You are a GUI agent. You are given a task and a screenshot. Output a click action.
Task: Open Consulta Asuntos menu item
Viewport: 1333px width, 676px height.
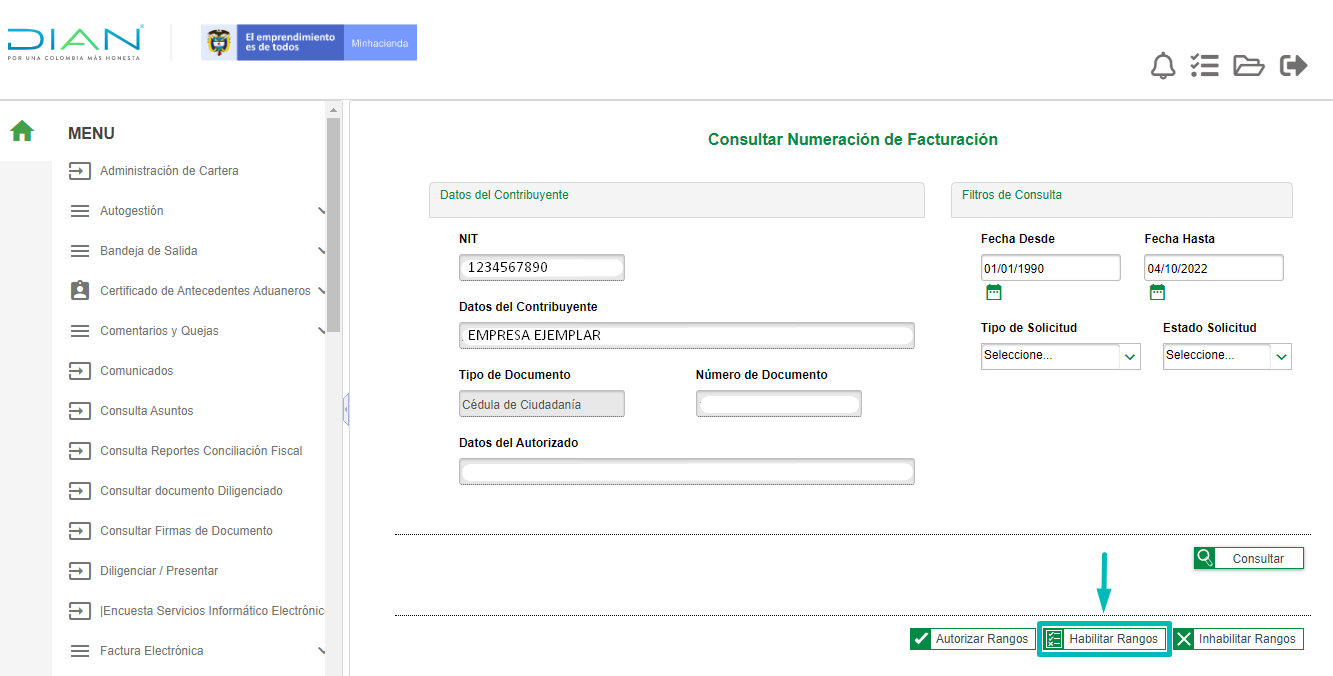[146, 411]
